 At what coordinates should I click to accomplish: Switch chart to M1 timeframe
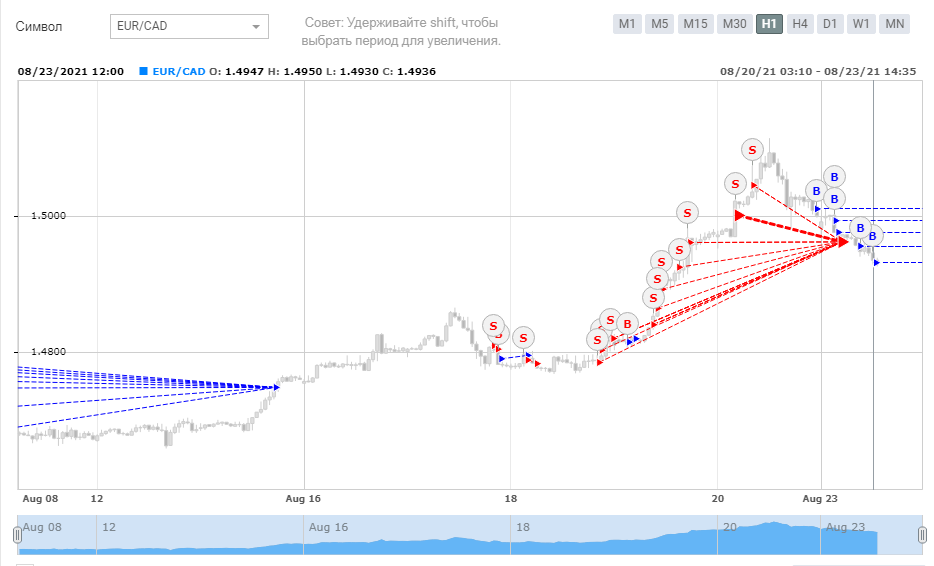(x=627, y=24)
